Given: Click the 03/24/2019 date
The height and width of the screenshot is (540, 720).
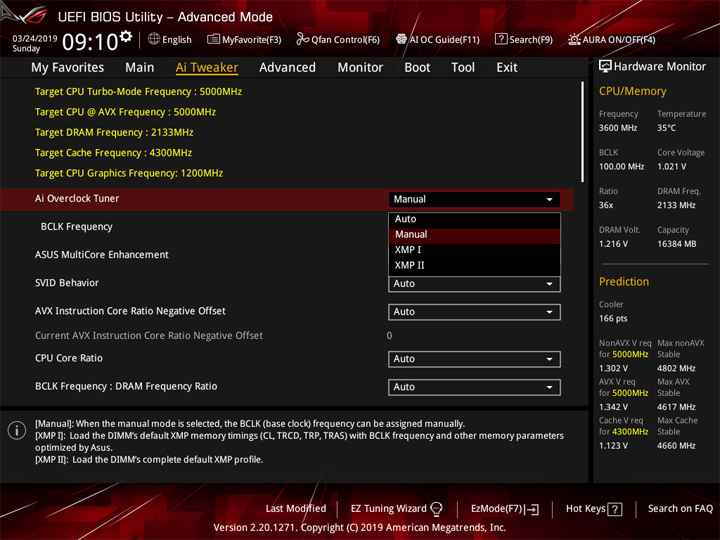Looking at the screenshot, I should (x=34, y=38).
